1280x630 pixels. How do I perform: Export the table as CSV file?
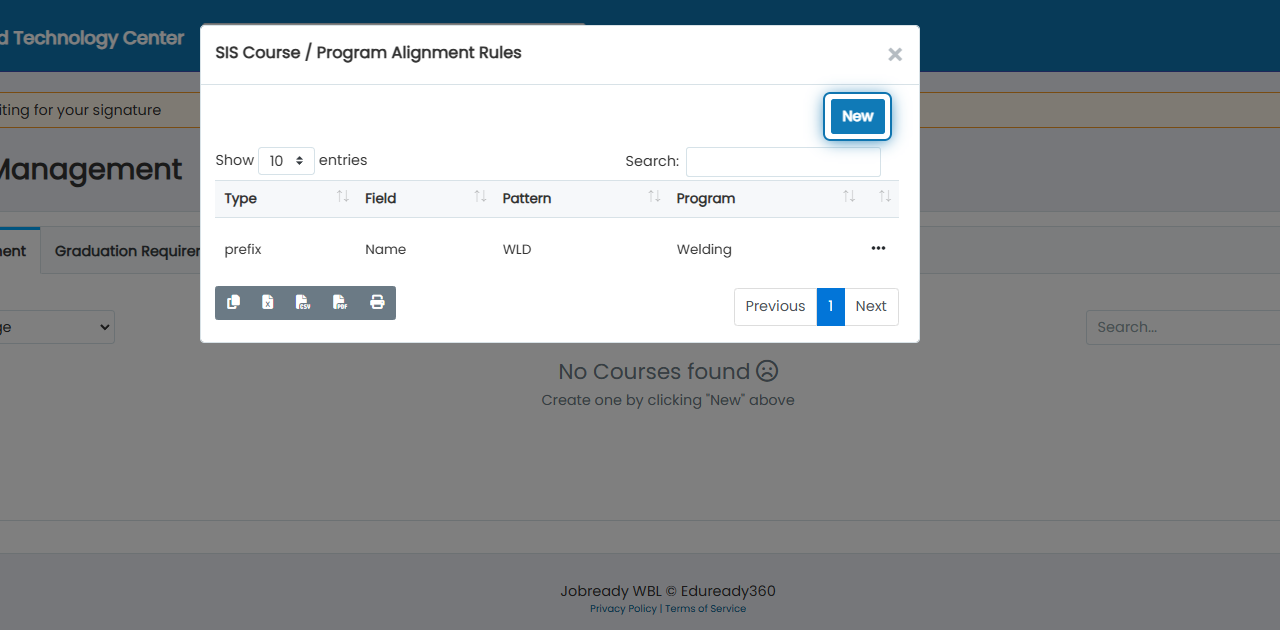click(x=304, y=303)
